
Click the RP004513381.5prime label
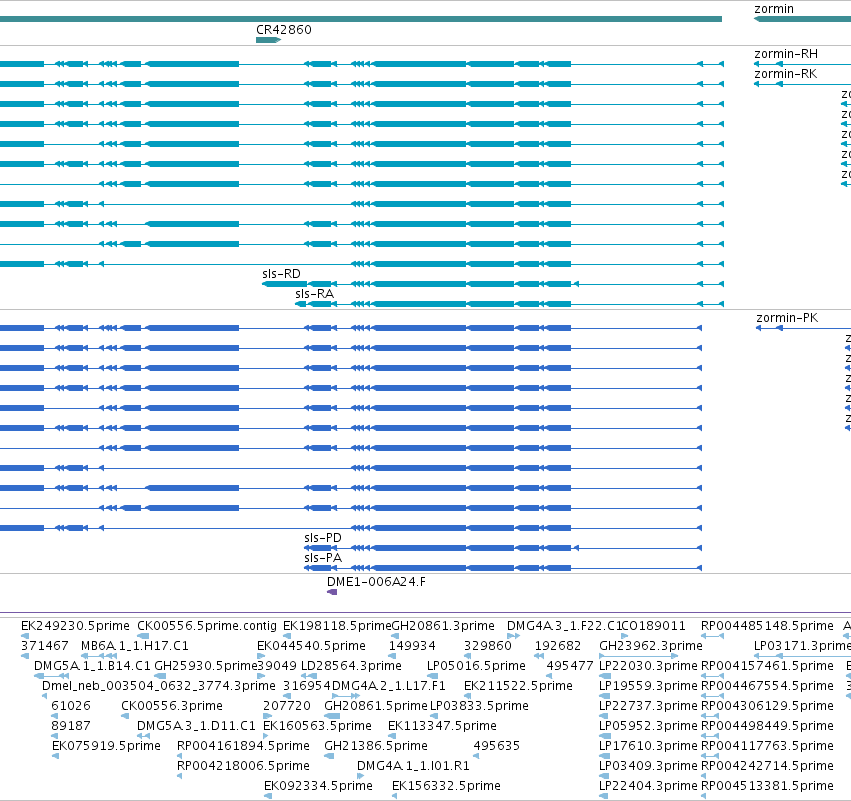(x=767, y=785)
